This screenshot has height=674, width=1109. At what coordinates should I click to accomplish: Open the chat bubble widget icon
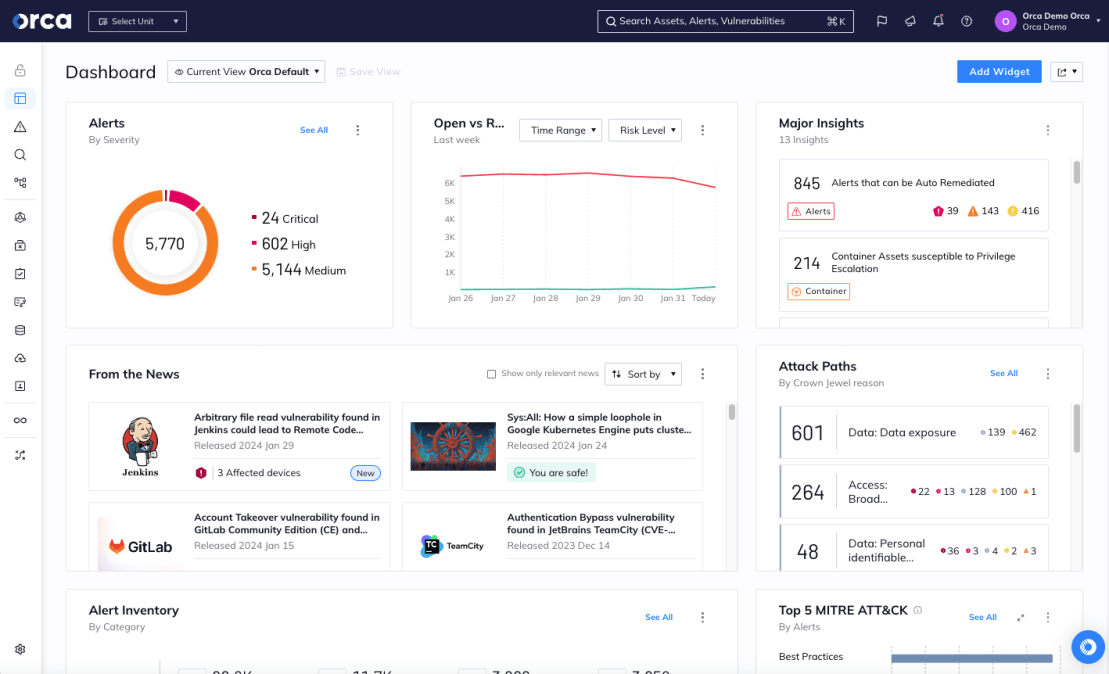(1088, 646)
